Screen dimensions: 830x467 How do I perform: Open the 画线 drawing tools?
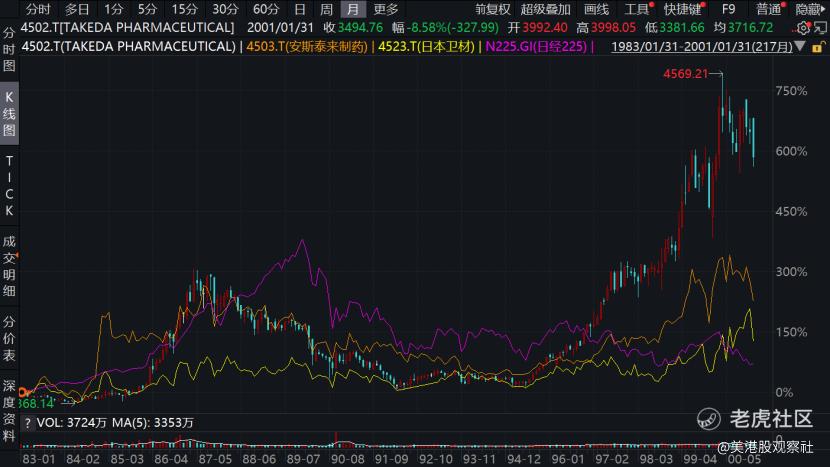pos(597,9)
